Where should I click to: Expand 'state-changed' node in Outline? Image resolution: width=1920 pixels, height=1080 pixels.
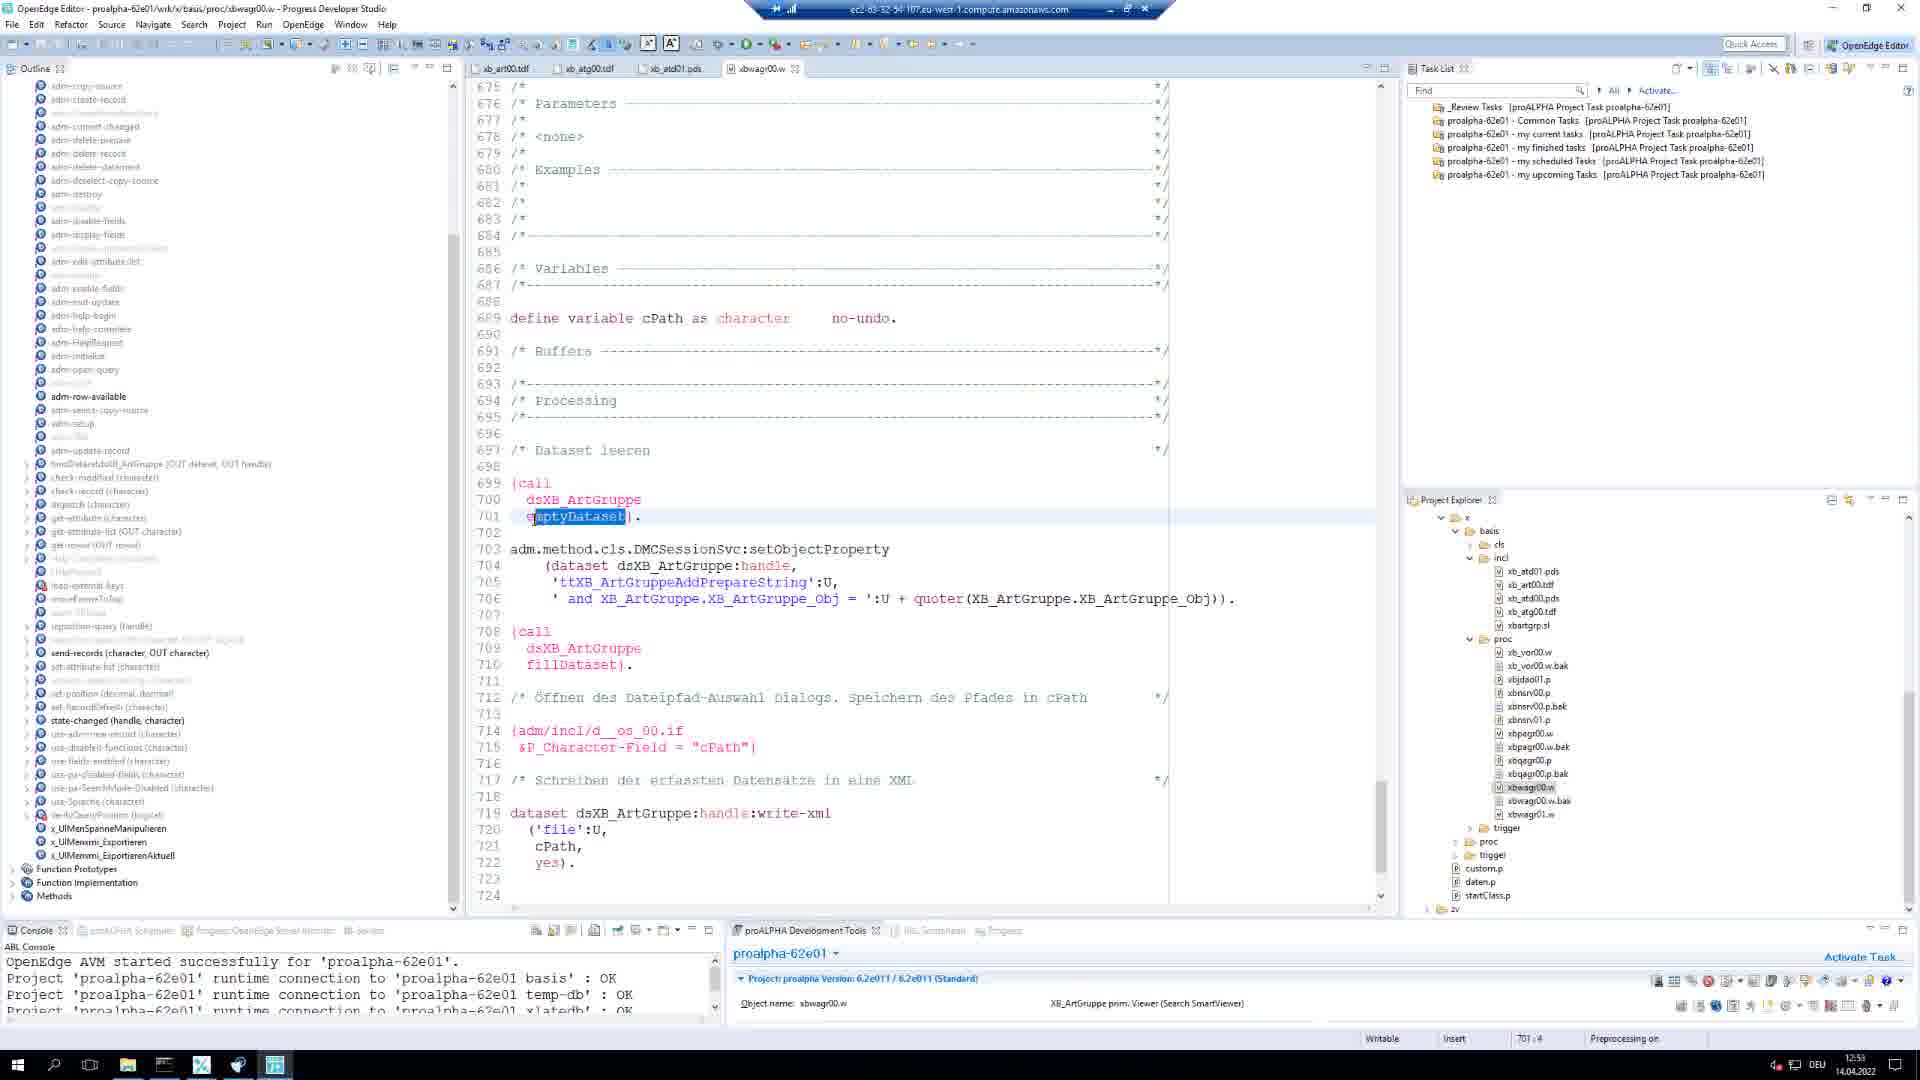click(27, 721)
